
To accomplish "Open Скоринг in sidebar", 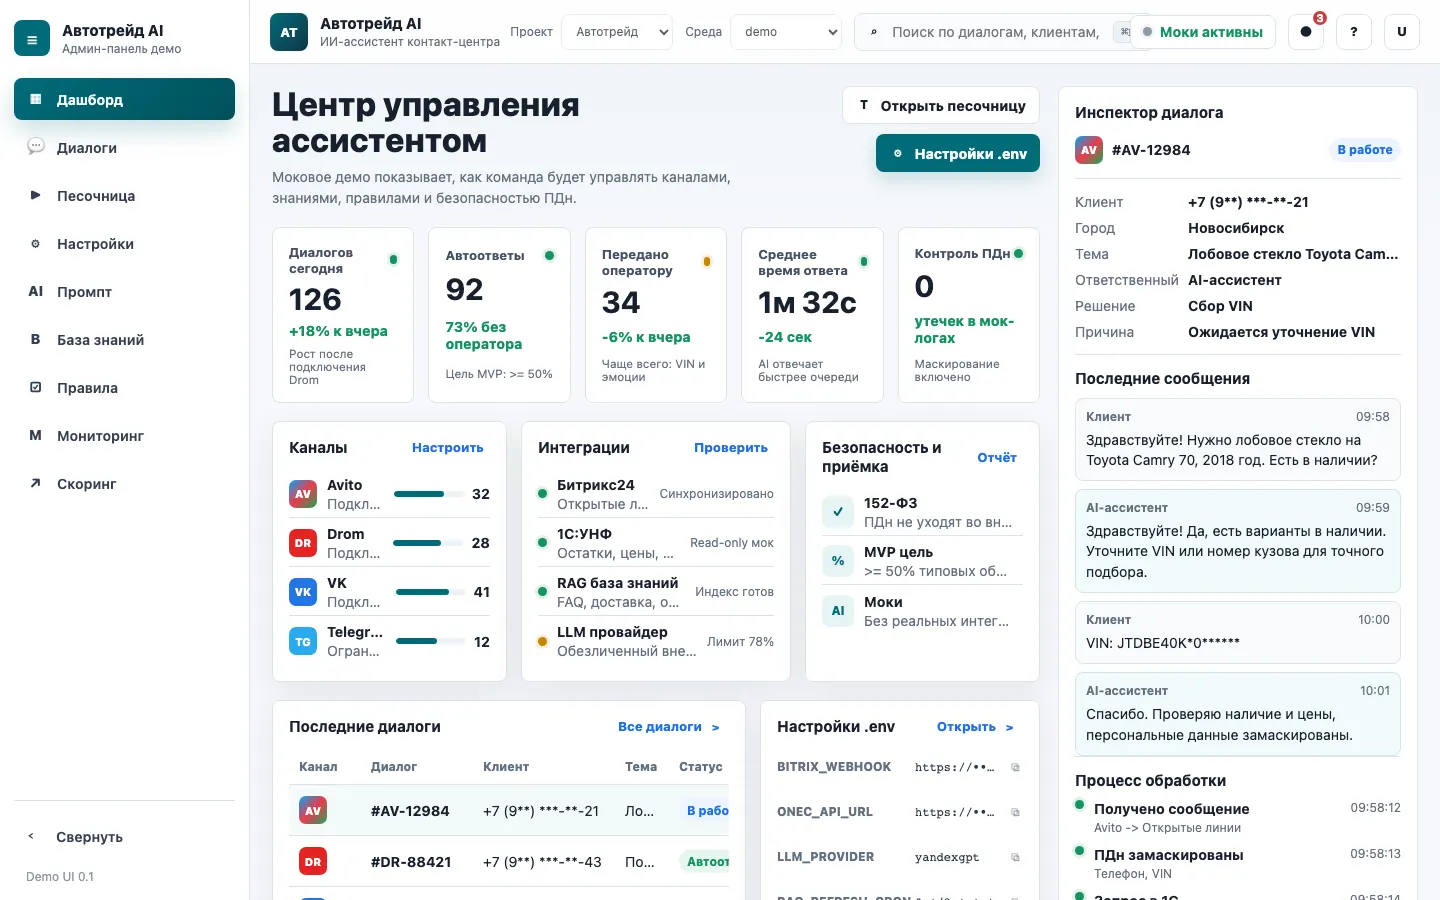I will [x=124, y=483].
